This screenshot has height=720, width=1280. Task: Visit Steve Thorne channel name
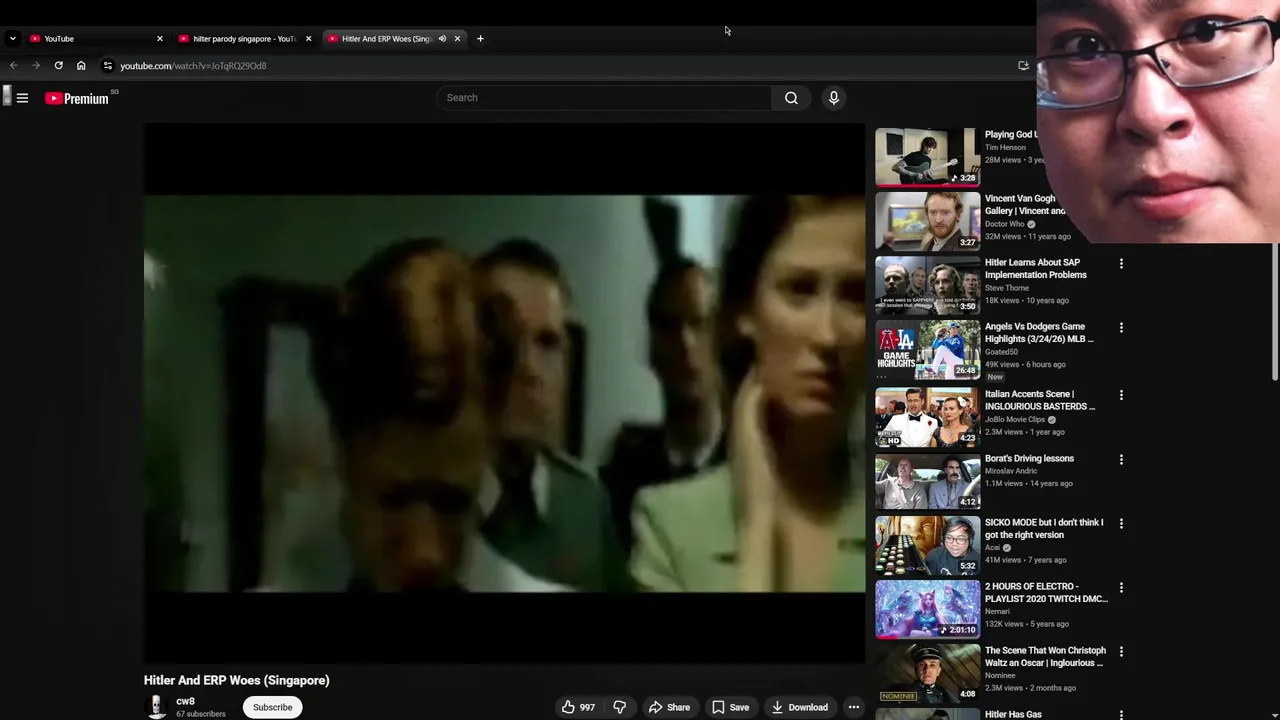(1007, 288)
